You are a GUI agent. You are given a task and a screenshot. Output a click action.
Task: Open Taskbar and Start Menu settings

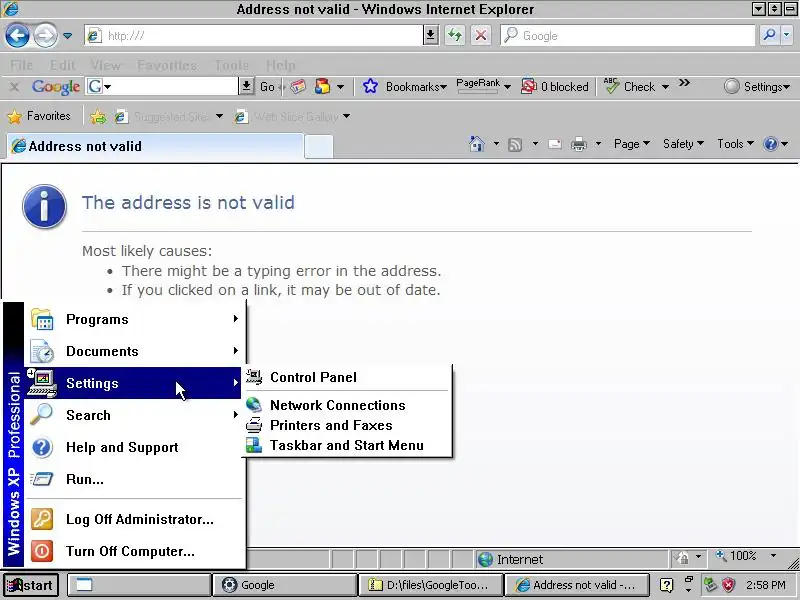point(346,445)
